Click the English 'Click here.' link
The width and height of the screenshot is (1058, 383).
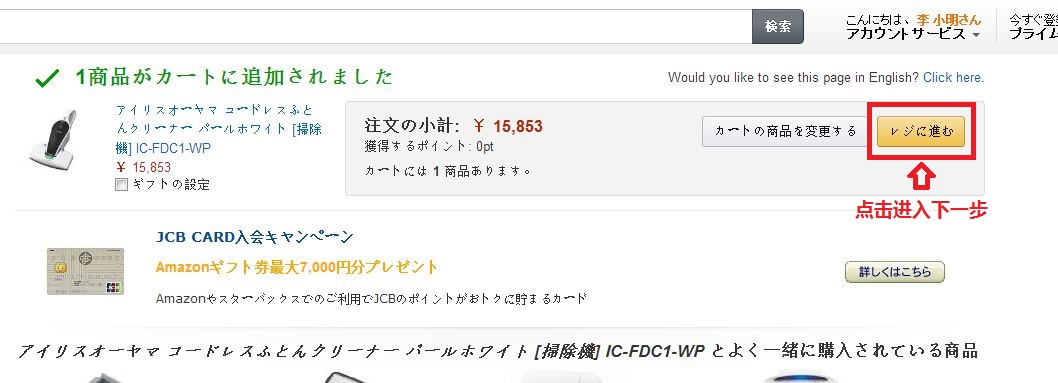953,78
